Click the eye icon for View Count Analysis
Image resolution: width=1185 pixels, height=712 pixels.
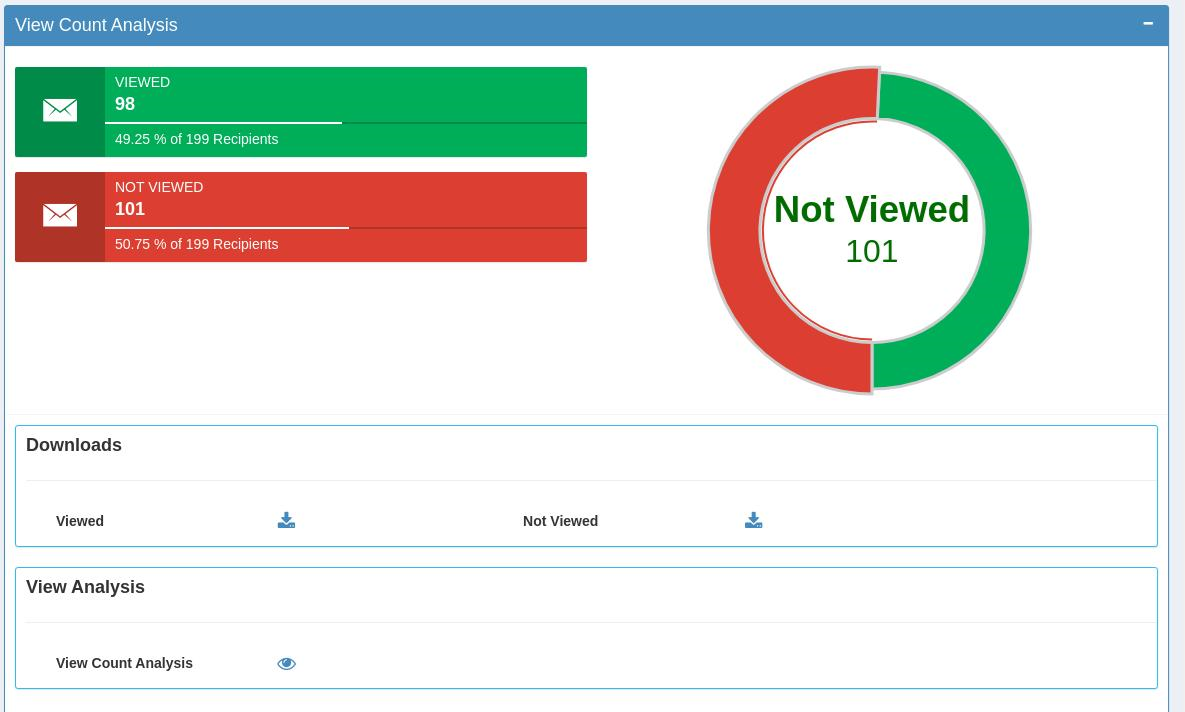[x=286, y=663]
